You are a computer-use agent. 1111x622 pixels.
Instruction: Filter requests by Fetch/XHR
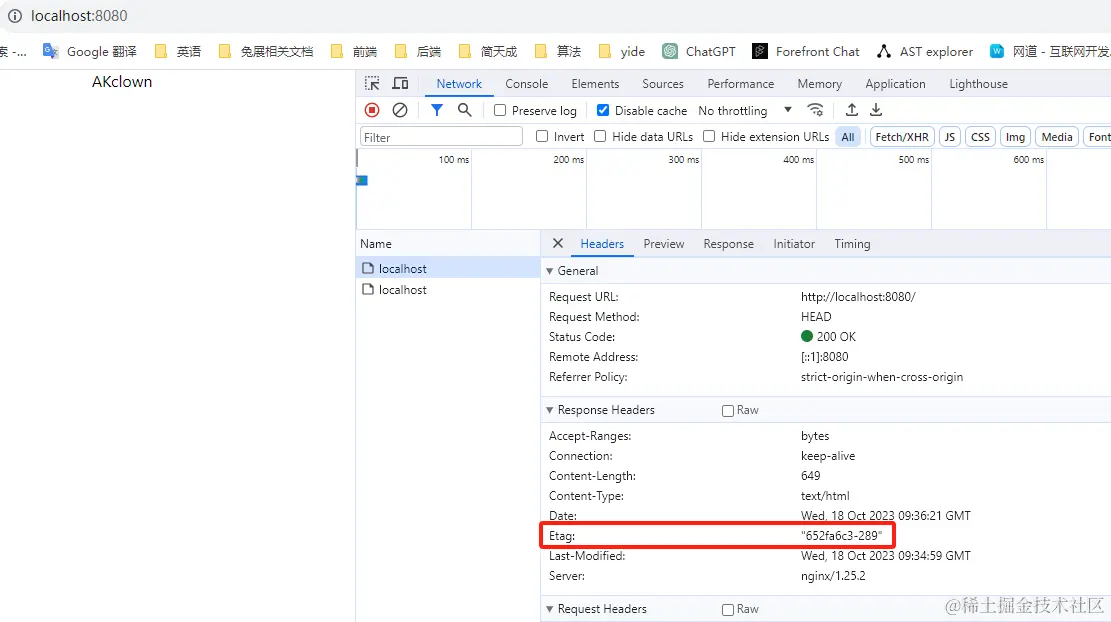point(902,137)
